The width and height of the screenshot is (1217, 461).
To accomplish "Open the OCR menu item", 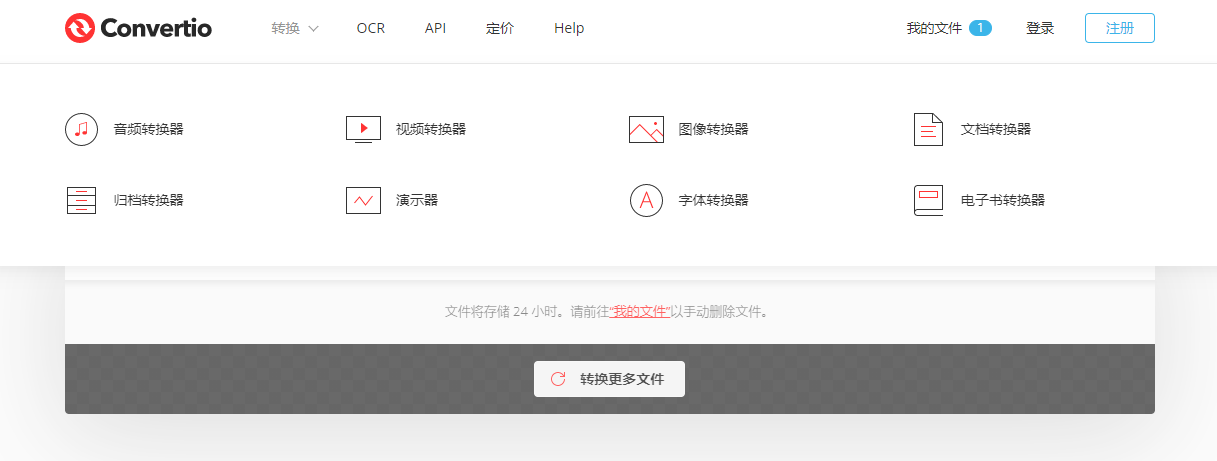I will pyautogui.click(x=370, y=28).
